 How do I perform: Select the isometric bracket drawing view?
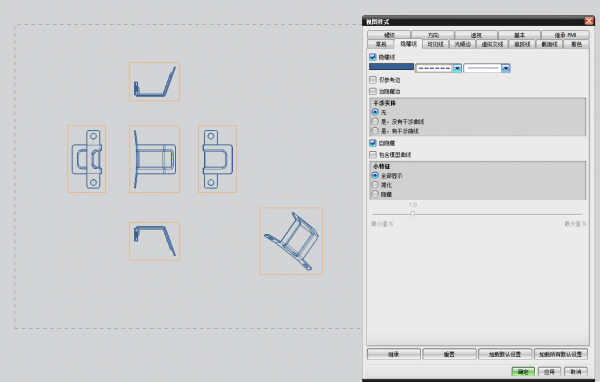(x=291, y=241)
